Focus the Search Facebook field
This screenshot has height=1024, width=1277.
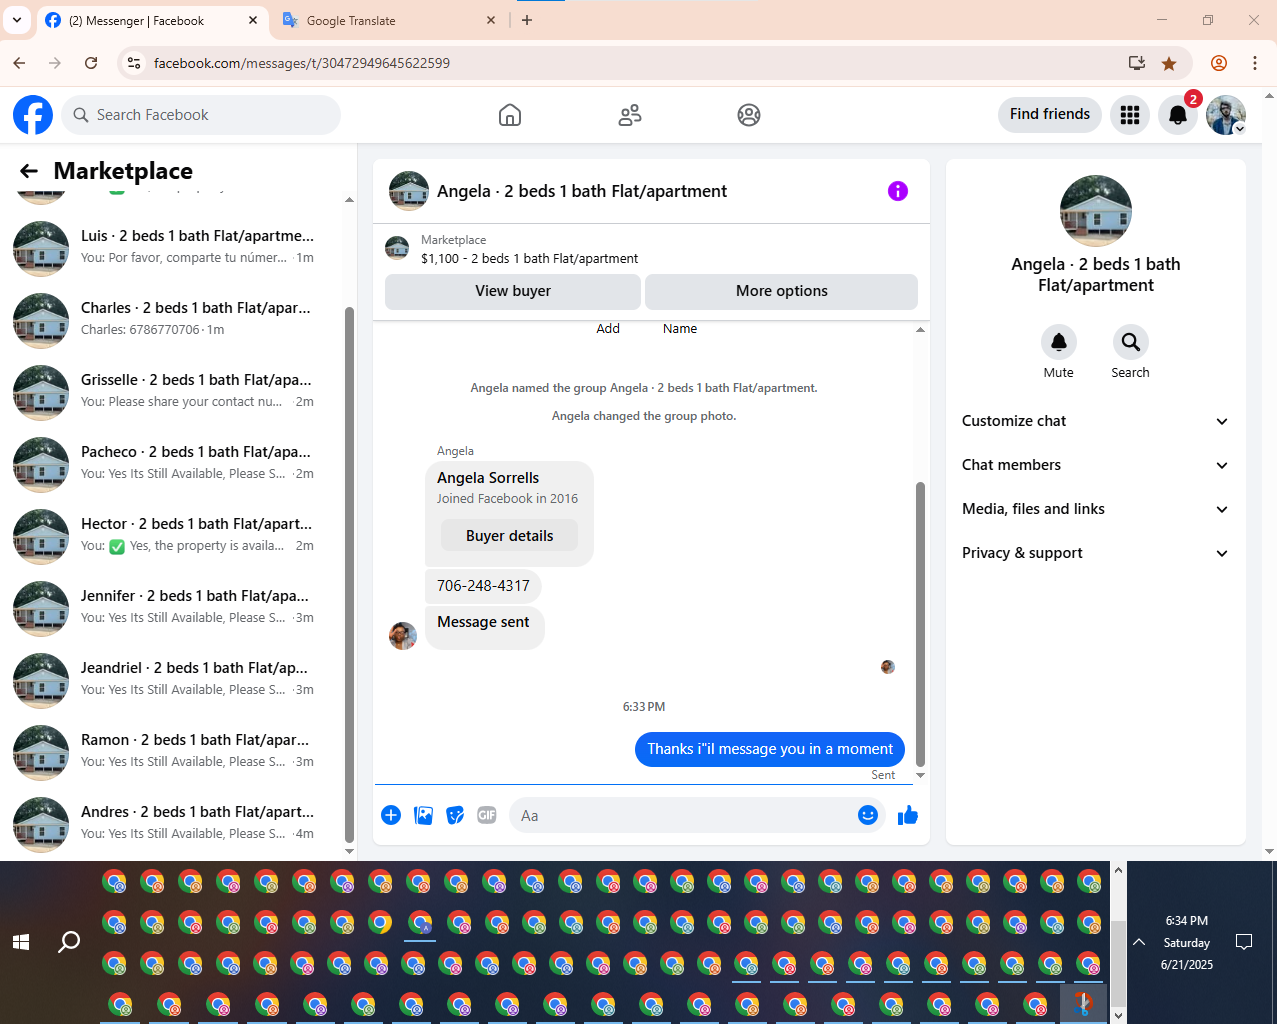coord(201,115)
